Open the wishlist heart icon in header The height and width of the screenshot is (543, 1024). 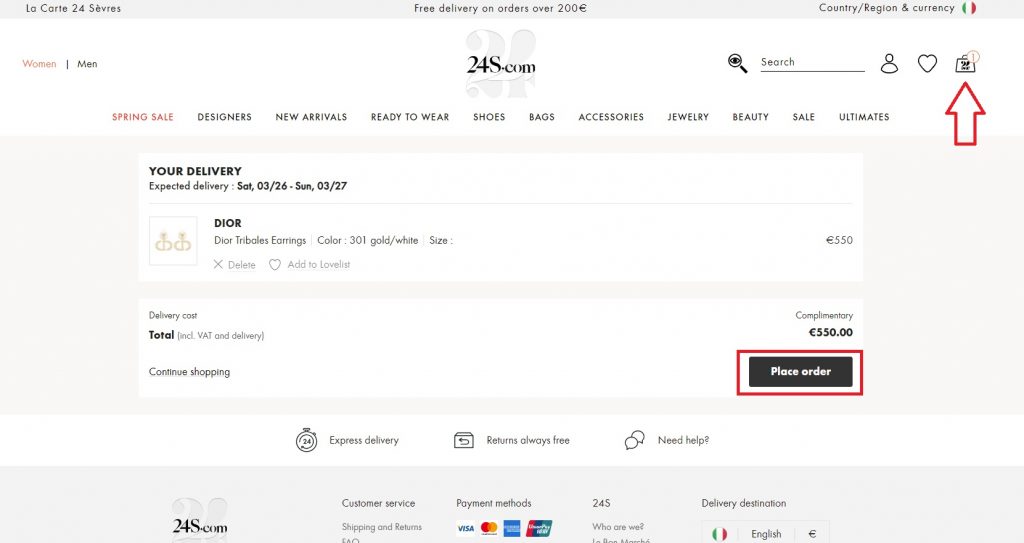[x=927, y=64]
